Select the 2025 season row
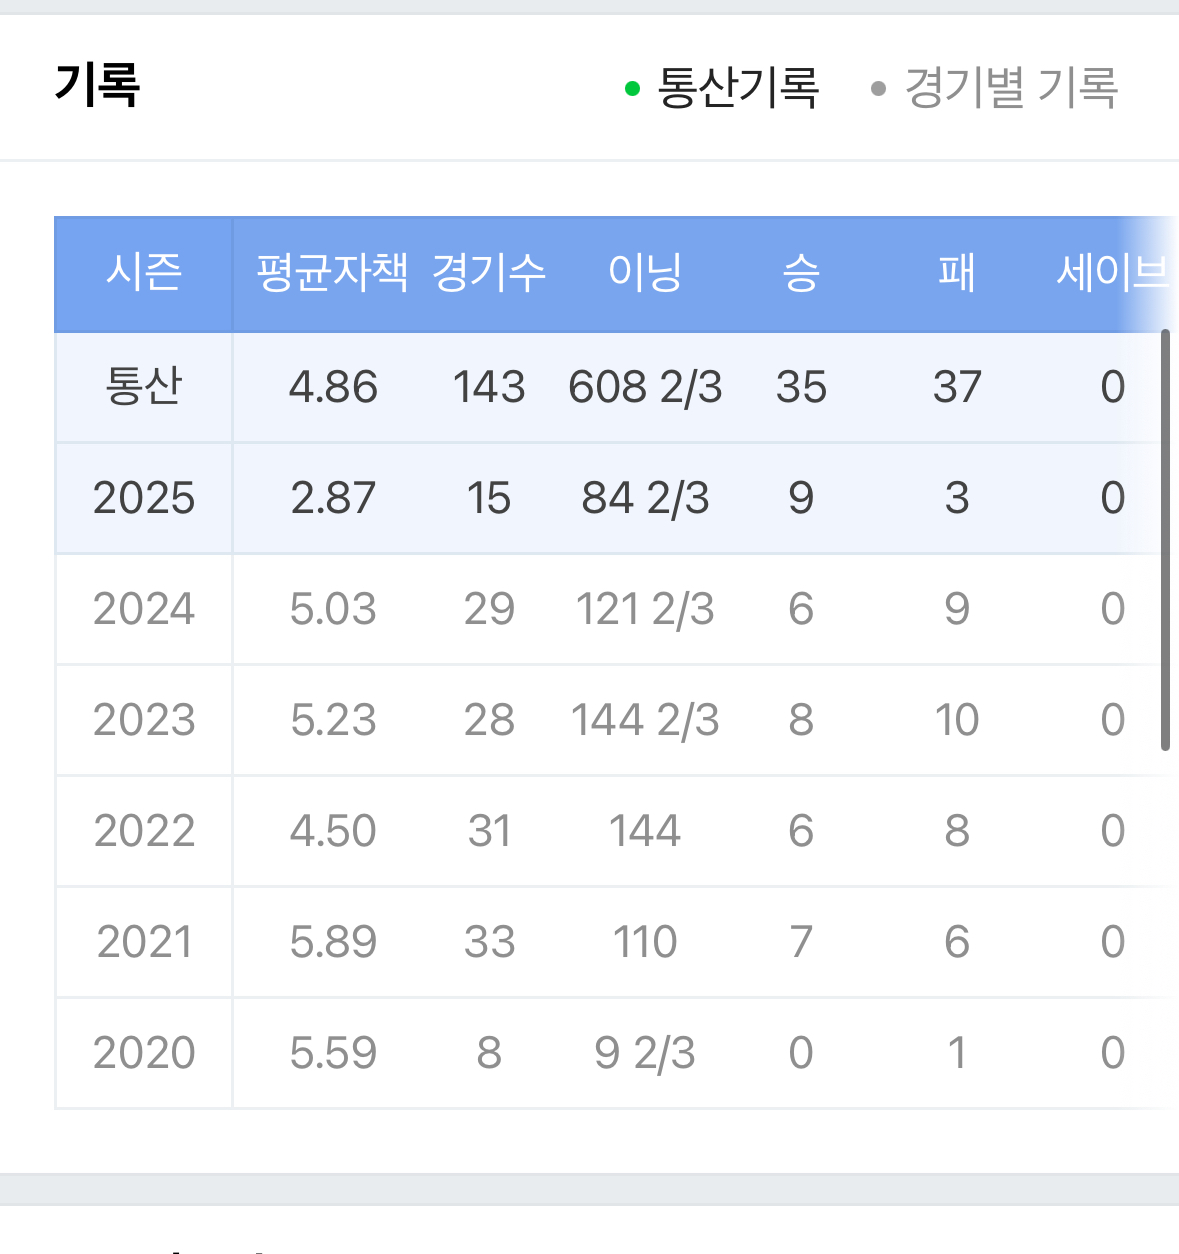The image size is (1179, 1254). [144, 498]
